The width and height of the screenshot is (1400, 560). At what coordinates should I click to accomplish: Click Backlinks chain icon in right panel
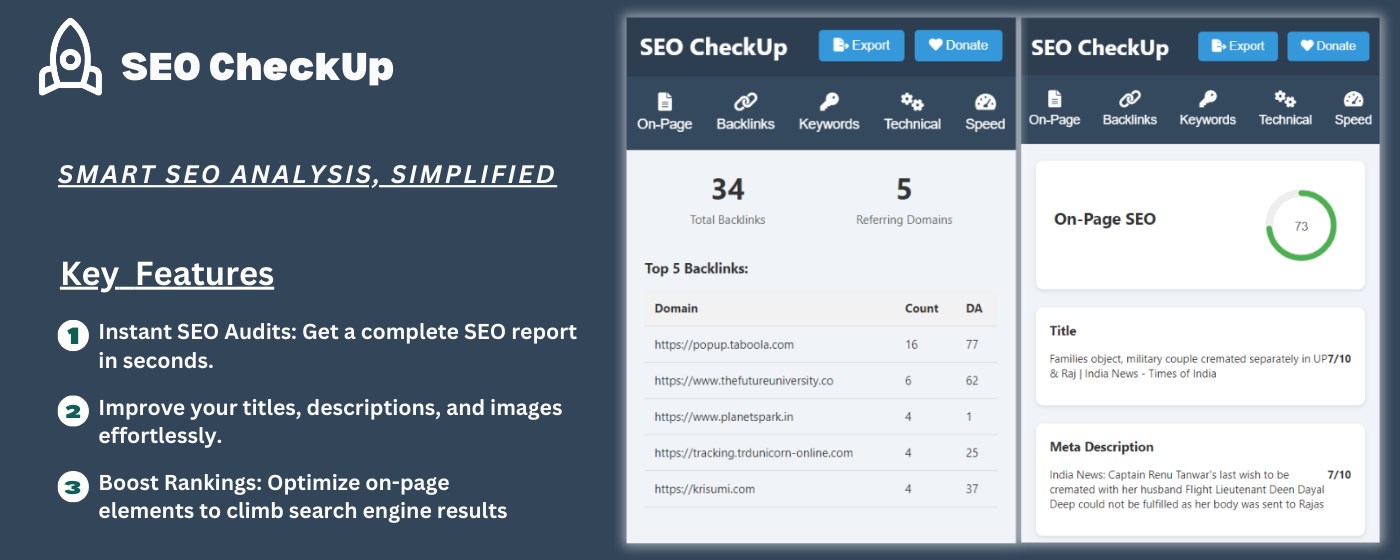coord(1130,98)
